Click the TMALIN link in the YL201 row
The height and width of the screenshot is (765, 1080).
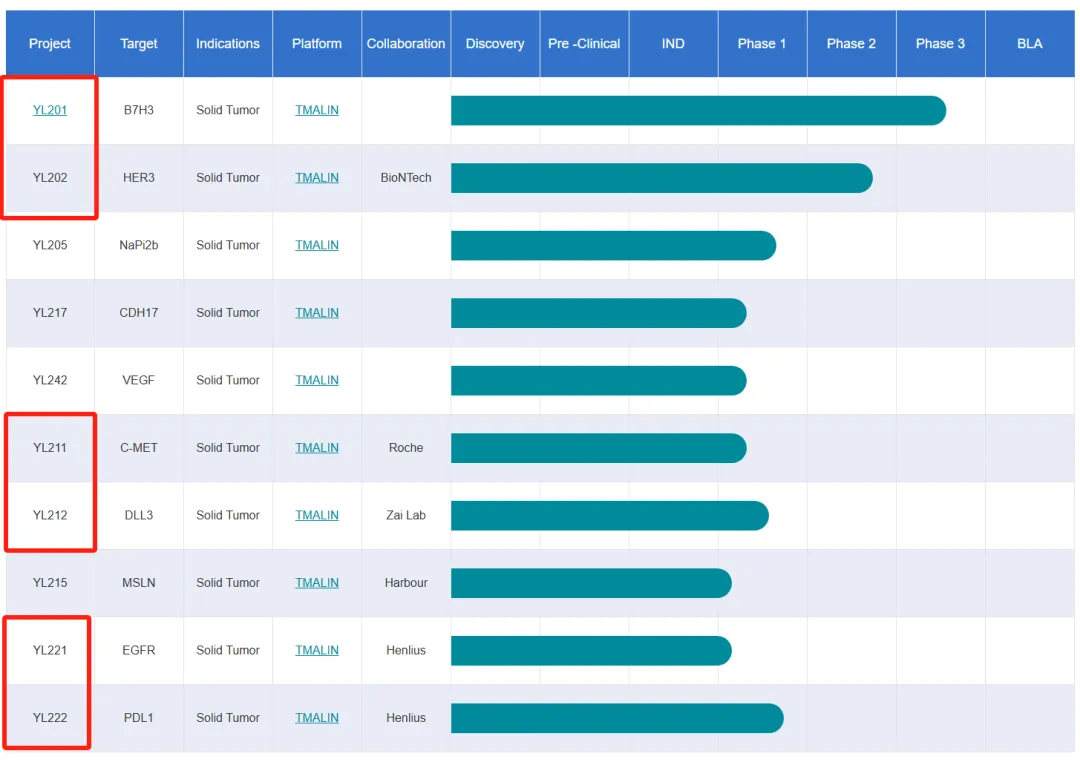317,110
